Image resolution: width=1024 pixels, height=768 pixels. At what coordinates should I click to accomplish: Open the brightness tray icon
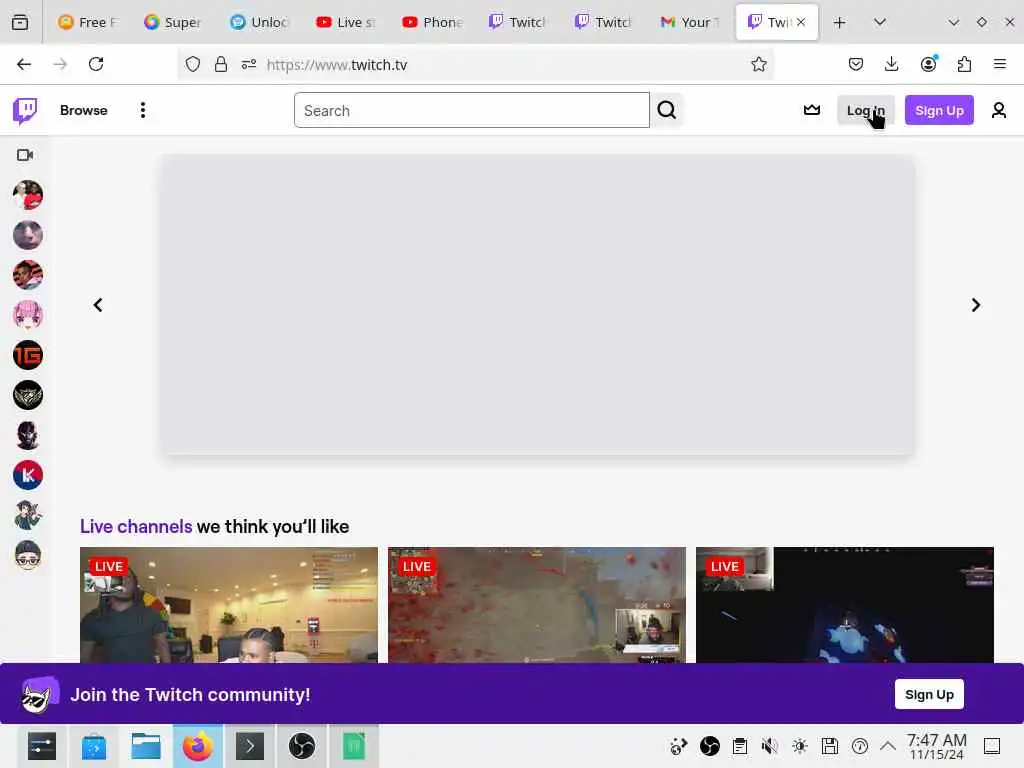[800, 746]
